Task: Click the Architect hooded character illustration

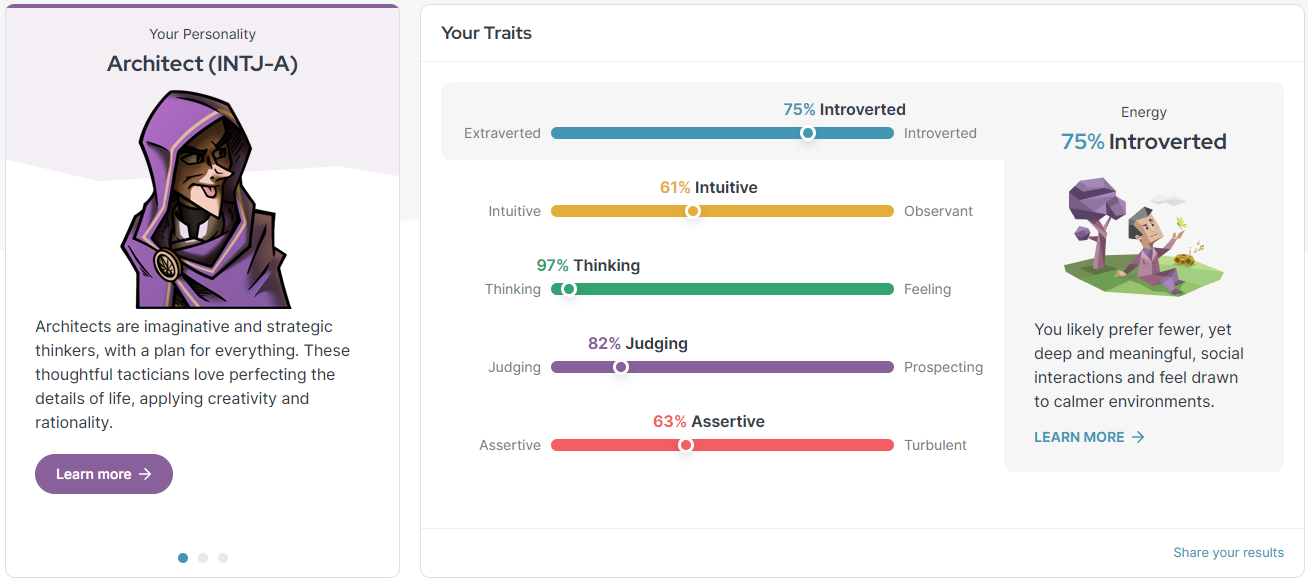Action: point(204,198)
